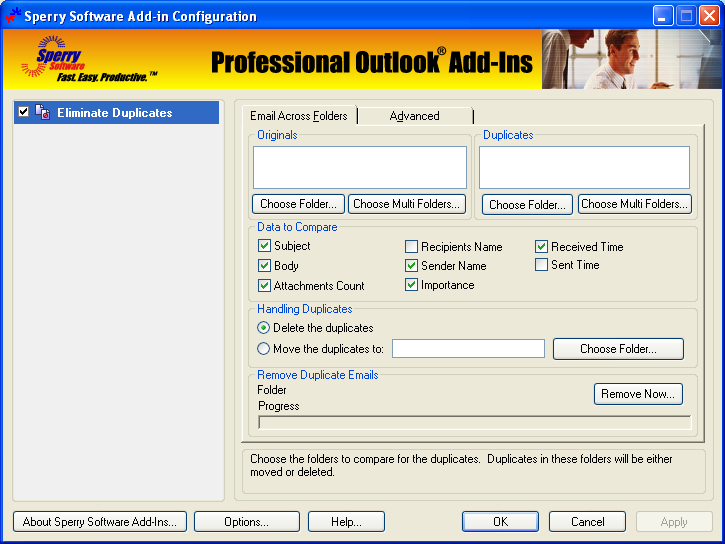Screen dimensions: 725x544
Task: Uncheck the Subject checkbox
Action: pos(264,245)
